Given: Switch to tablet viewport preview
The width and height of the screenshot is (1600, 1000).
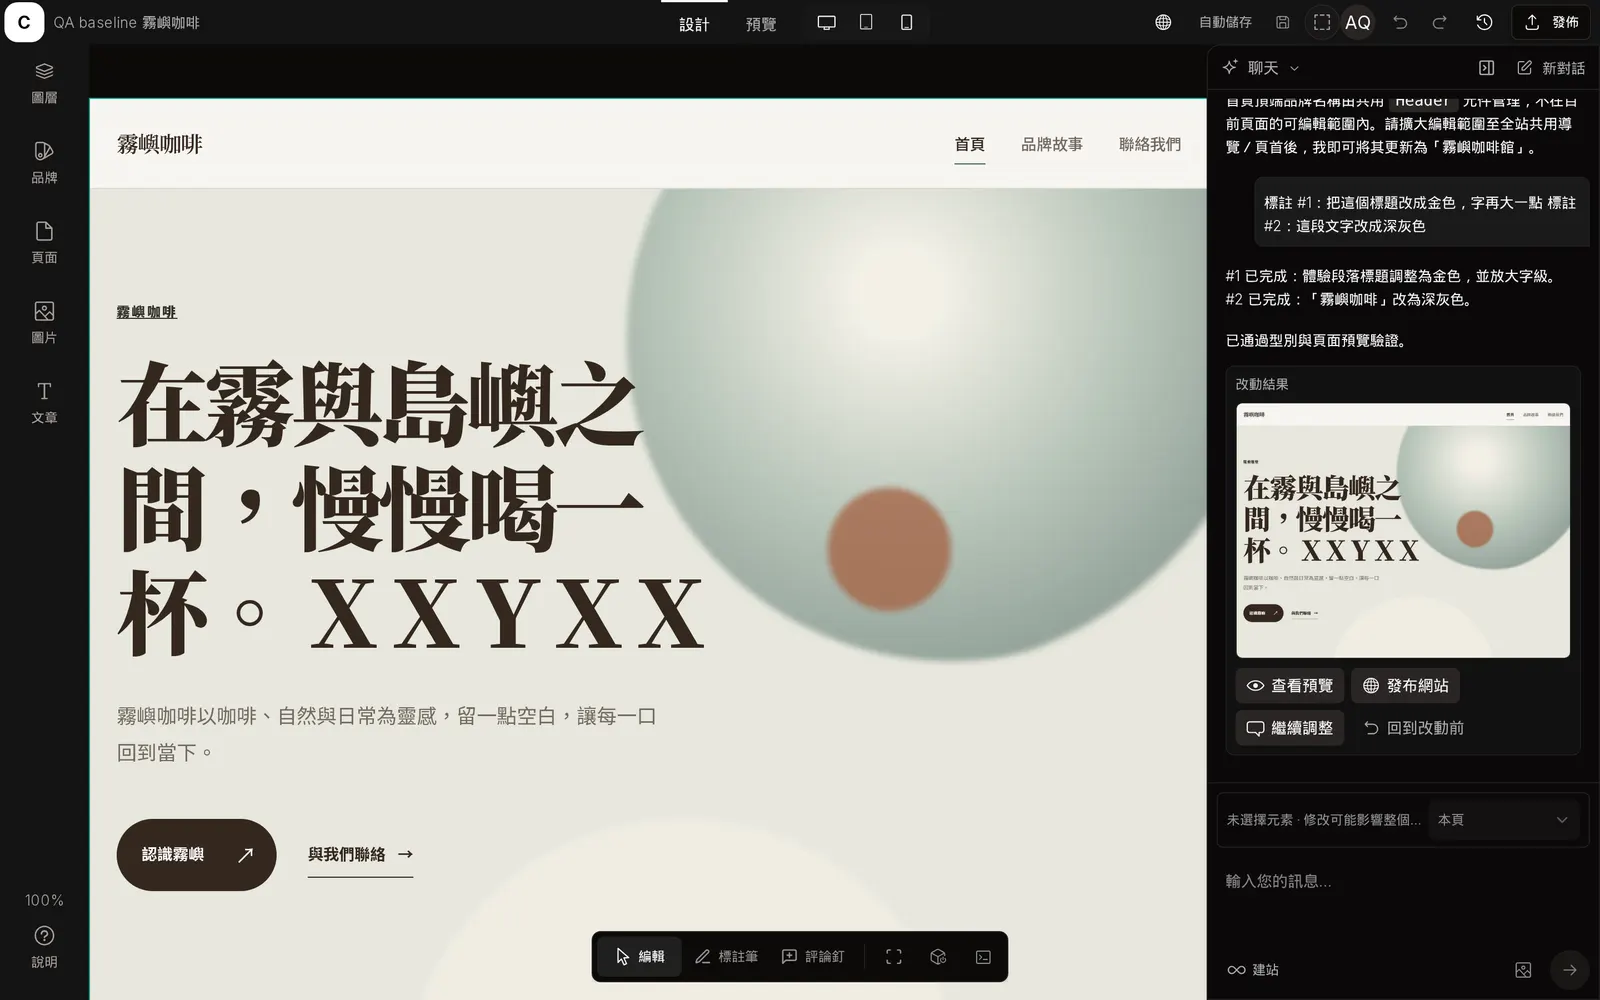Looking at the screenshot, I should [x=866, y=22].
